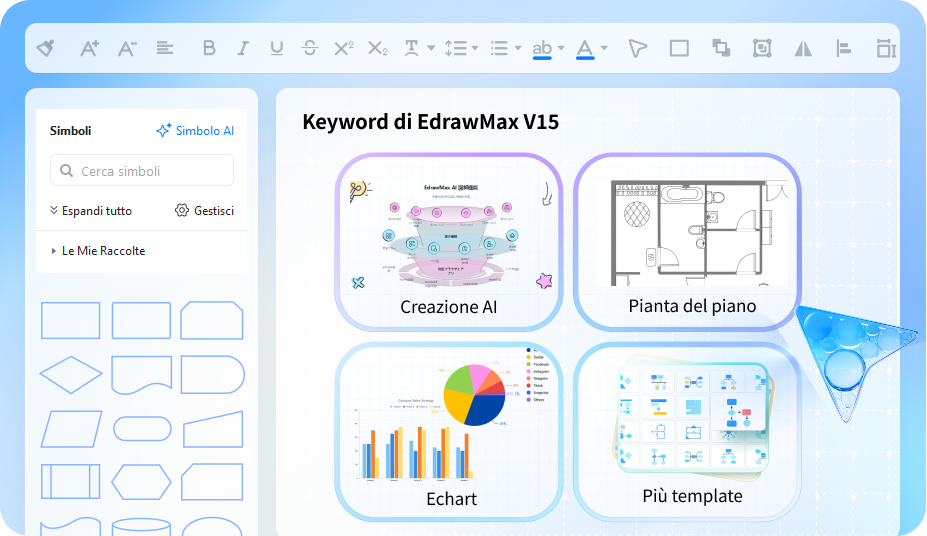This screenshot has height=536, width=927.
Task: Expand Le Mie Raccolte tree item
Action: point(98,251)
